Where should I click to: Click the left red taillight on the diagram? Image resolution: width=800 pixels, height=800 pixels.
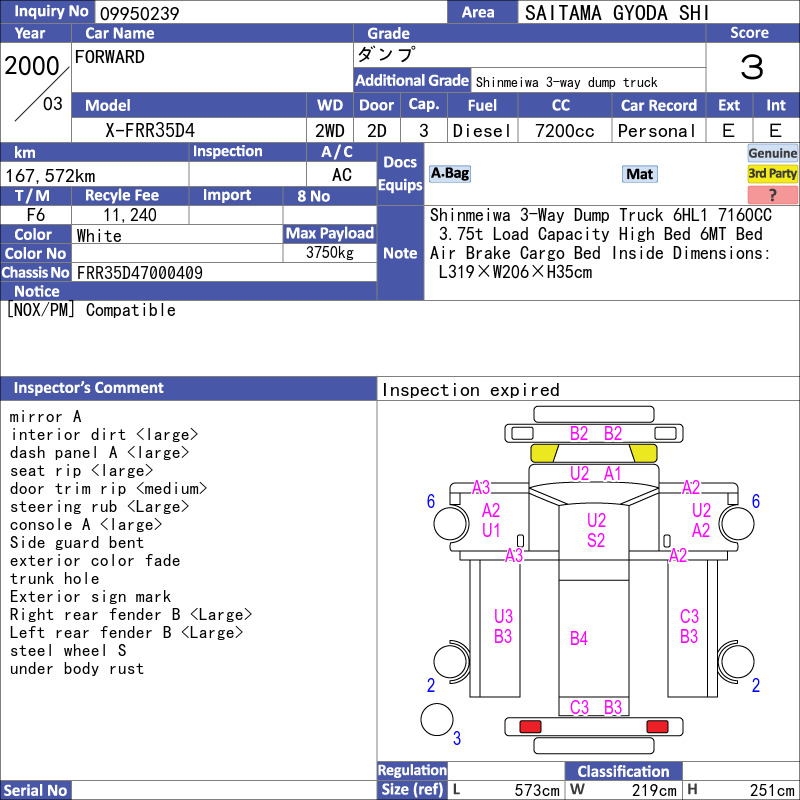point(530,726)
